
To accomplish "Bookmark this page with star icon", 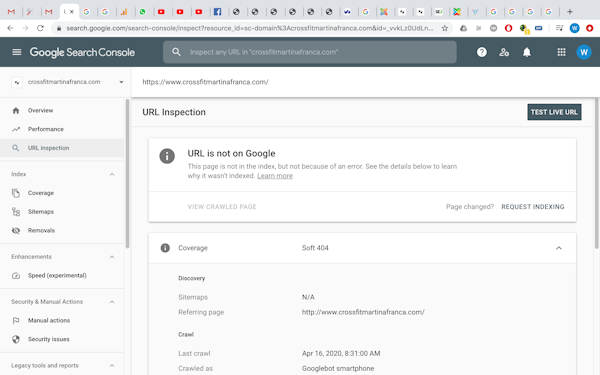I will click(445, 28).
